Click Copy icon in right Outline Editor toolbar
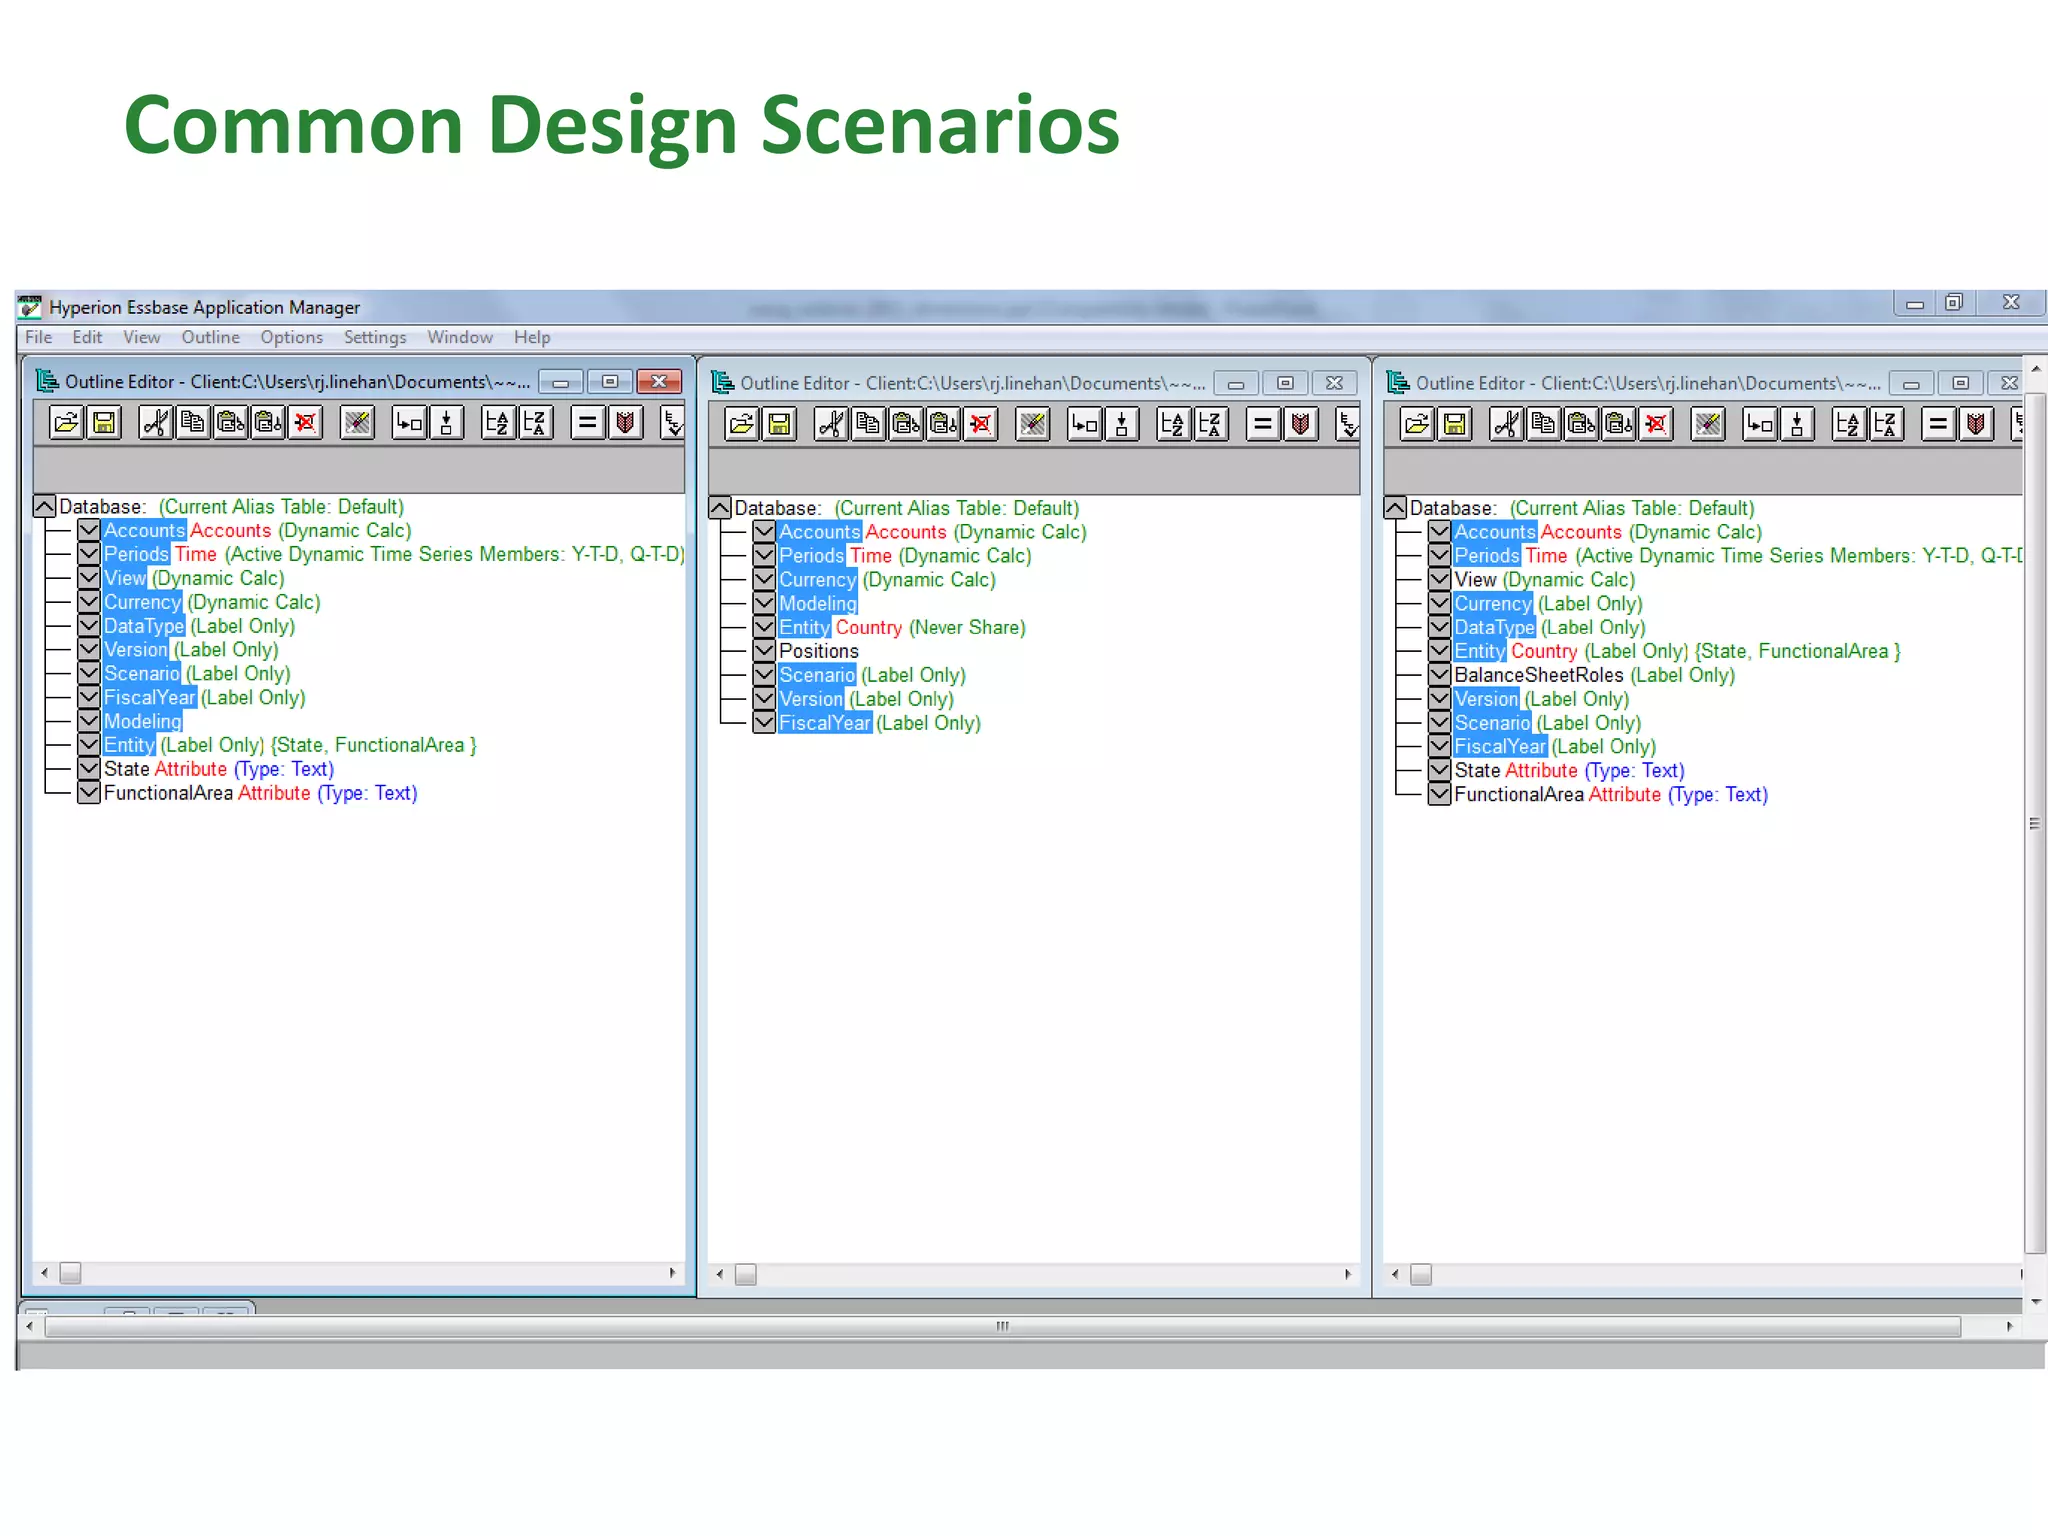Viewport: 2048px width, 1536px height. (x=1543, y=425)
